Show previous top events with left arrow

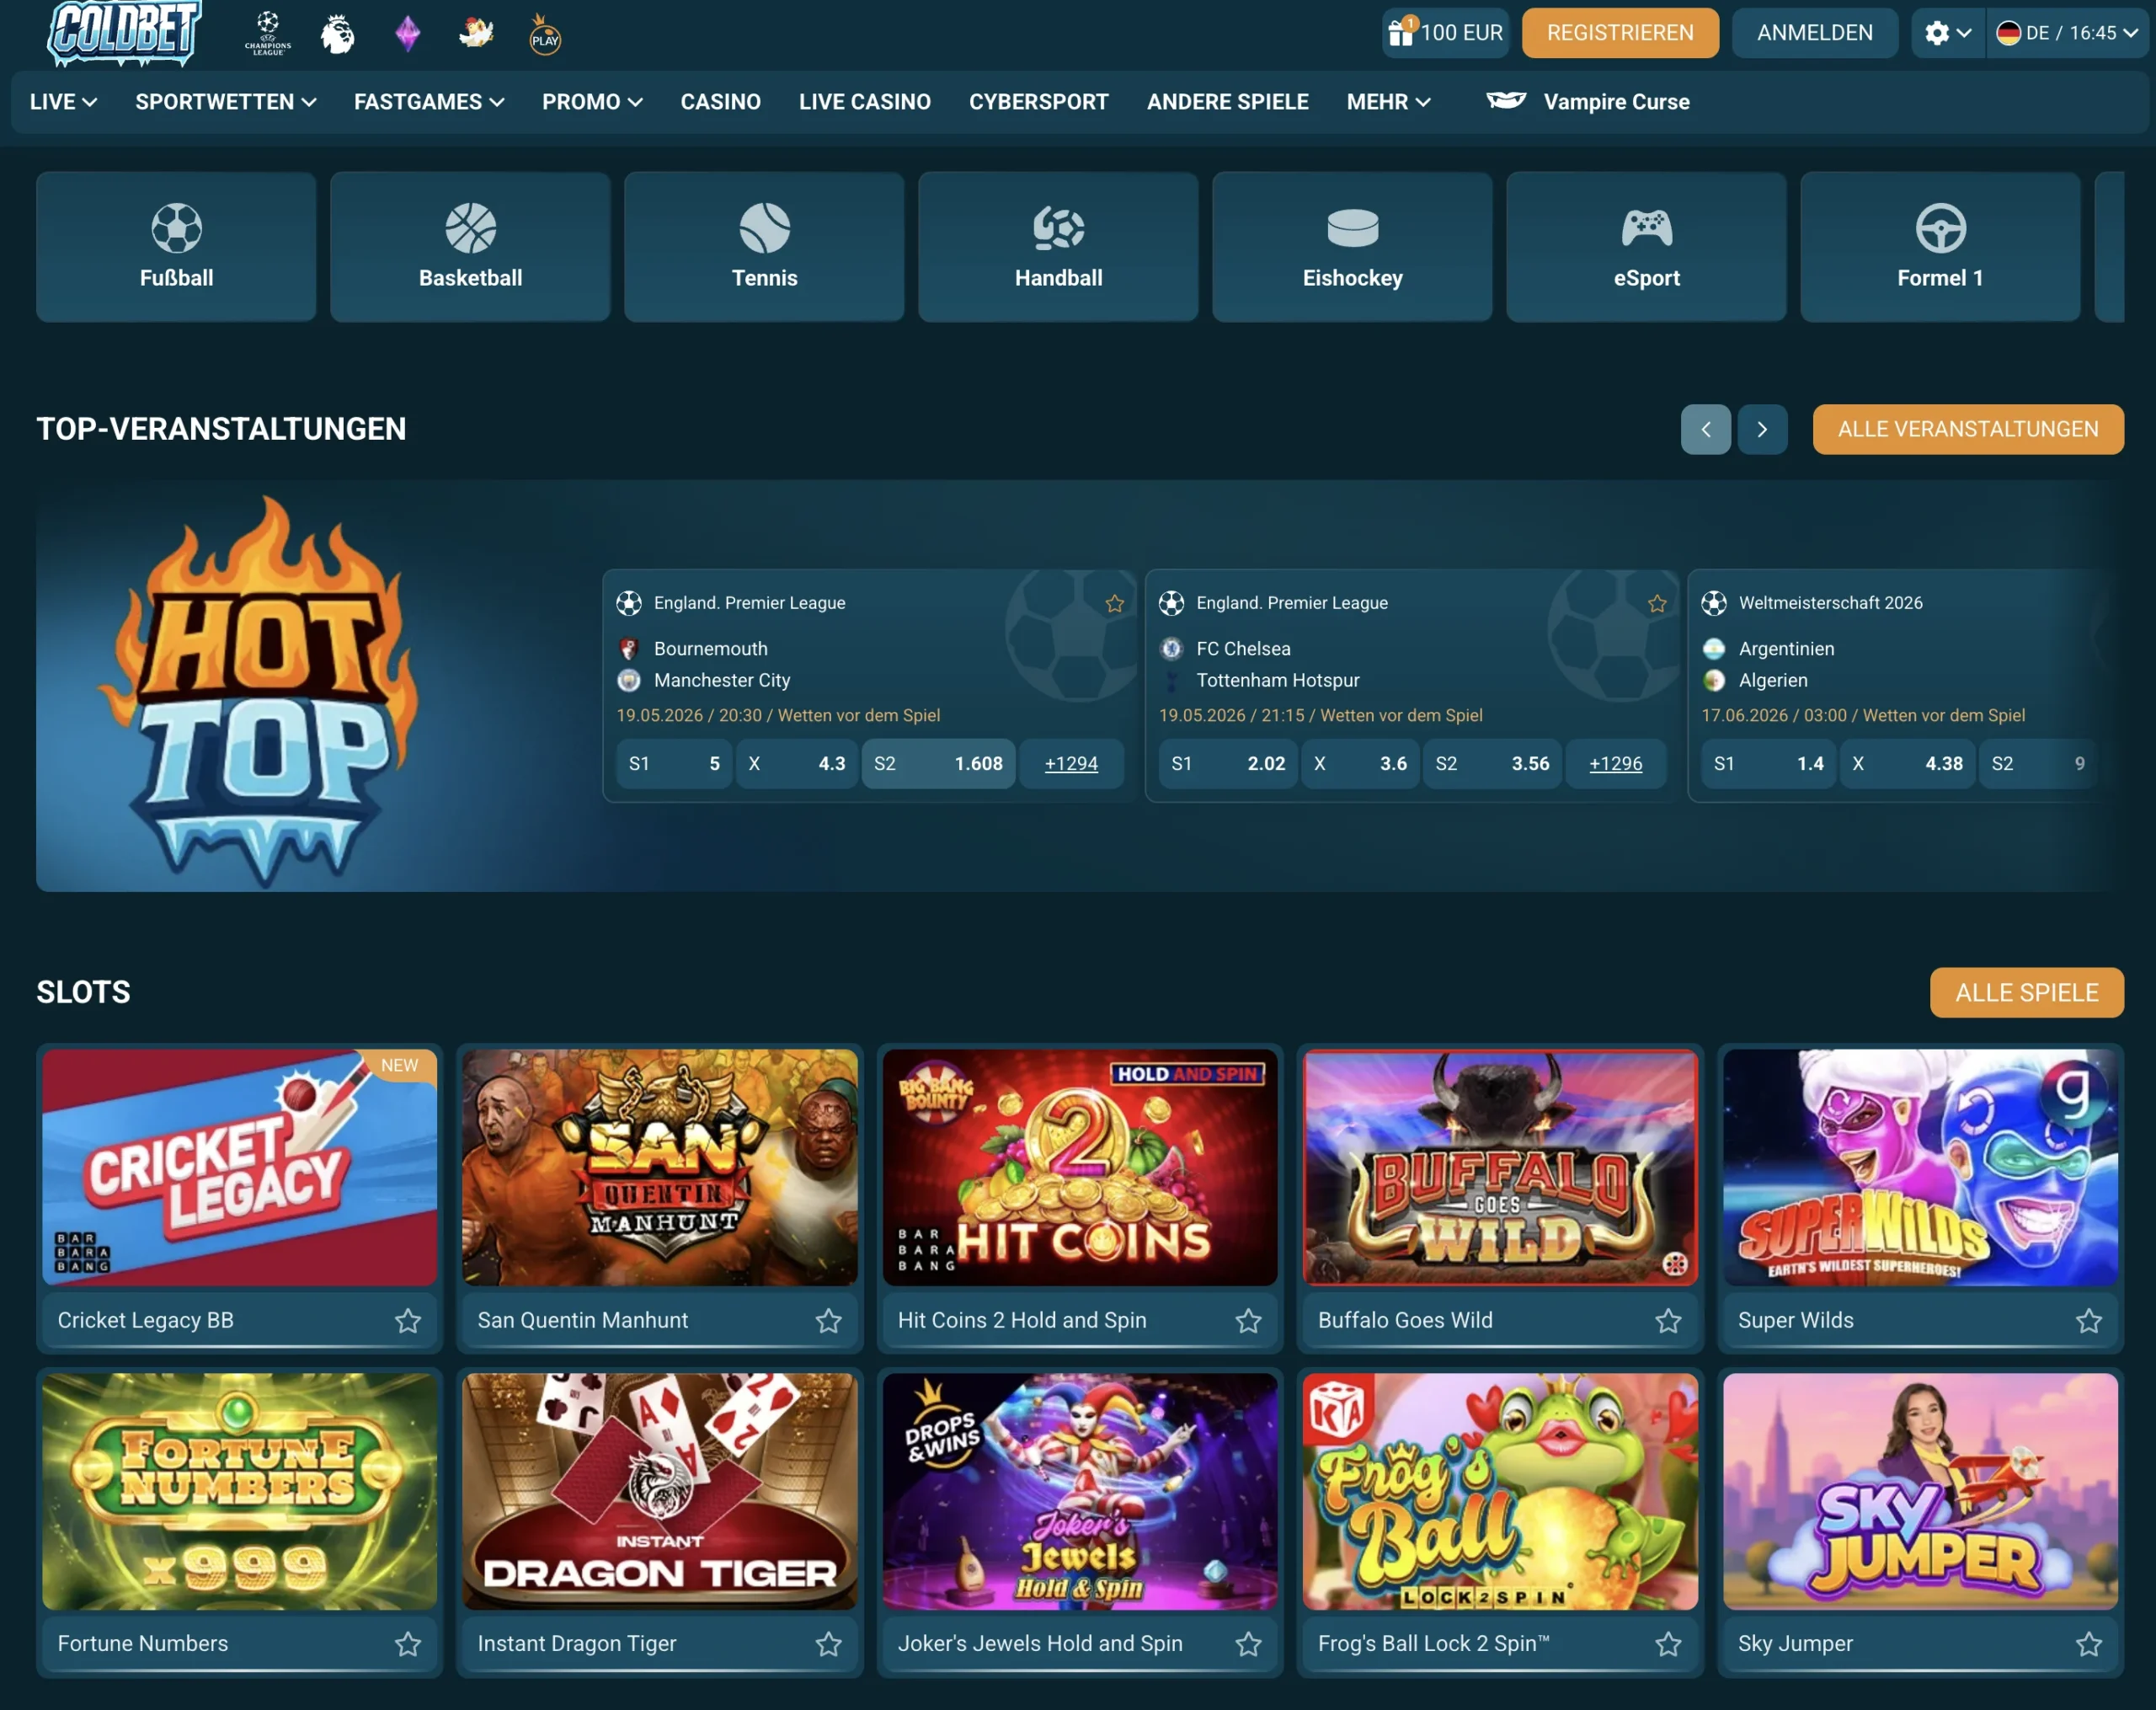pos(1706,430)
